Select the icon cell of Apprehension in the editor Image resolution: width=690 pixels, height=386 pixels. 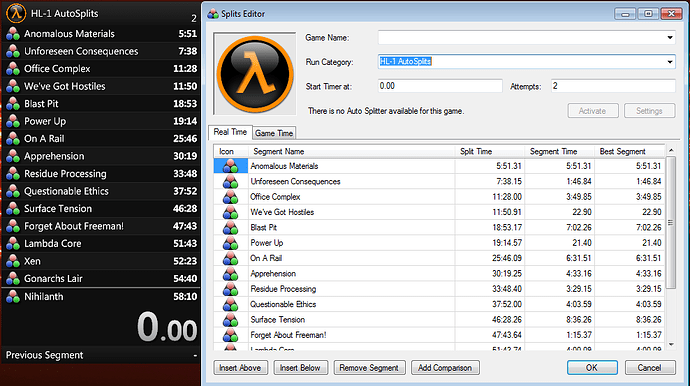coord(231,274)
